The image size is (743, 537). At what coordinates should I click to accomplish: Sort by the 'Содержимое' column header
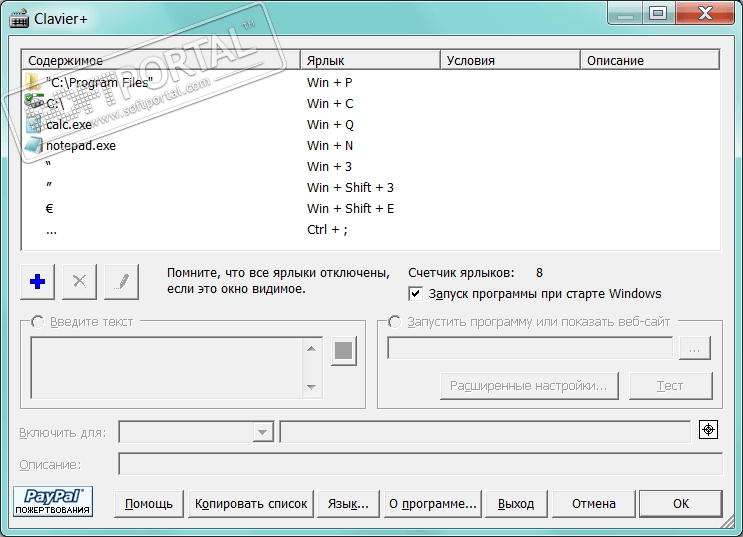tap(161, 61)
